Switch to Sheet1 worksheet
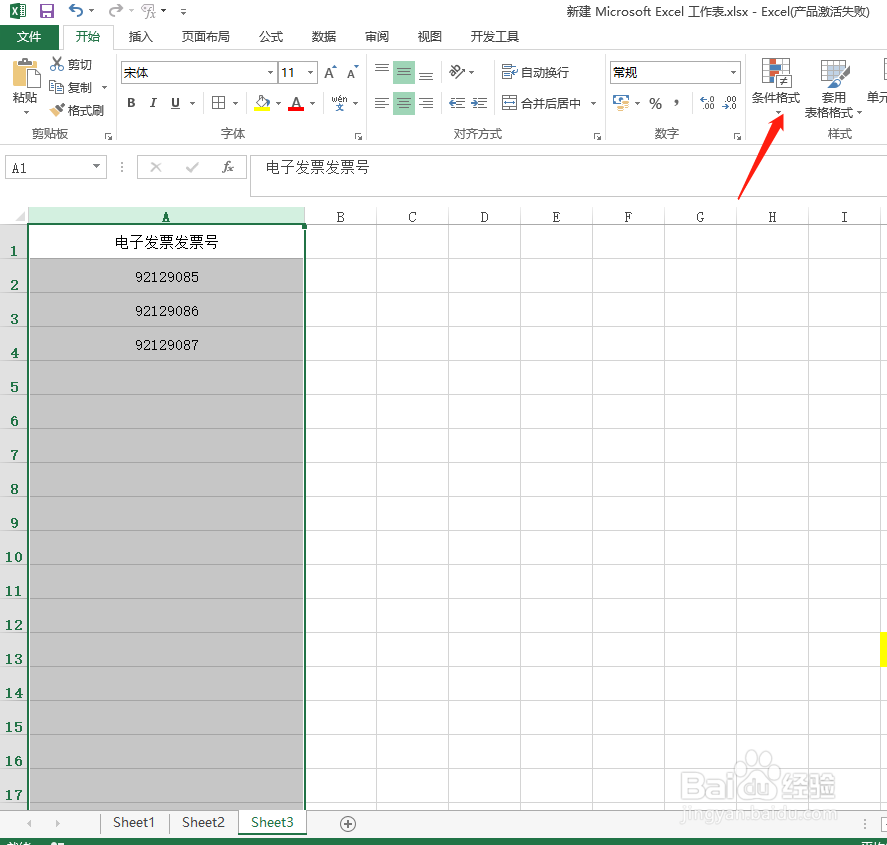 click(x=133, y=822)
